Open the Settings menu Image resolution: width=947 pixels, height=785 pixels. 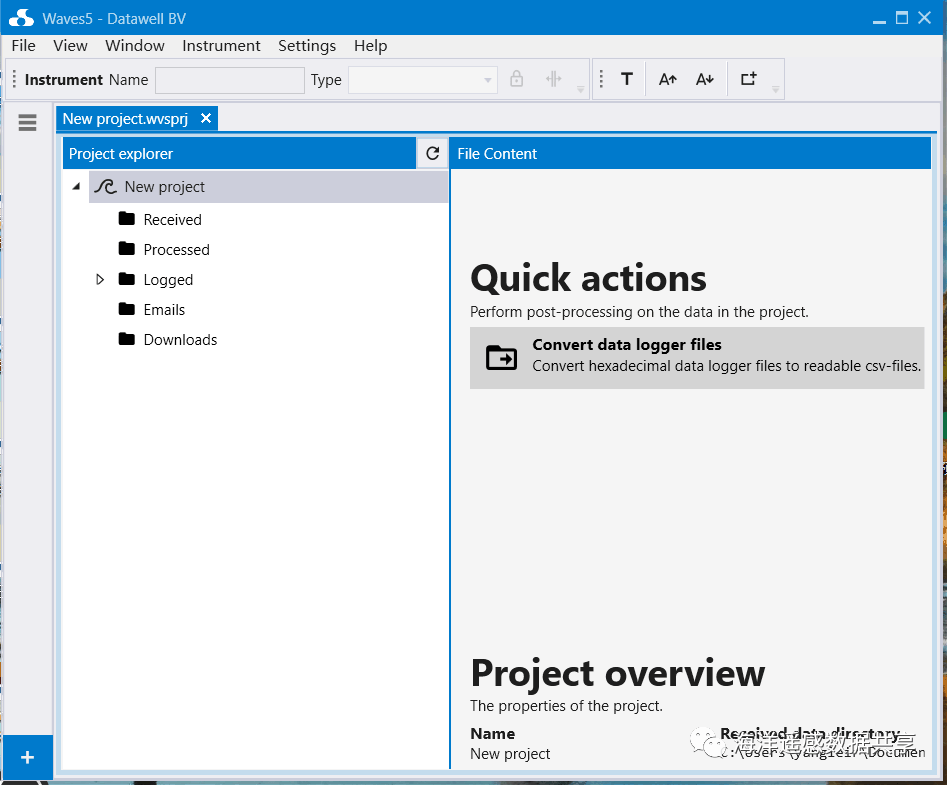[307, 46]
